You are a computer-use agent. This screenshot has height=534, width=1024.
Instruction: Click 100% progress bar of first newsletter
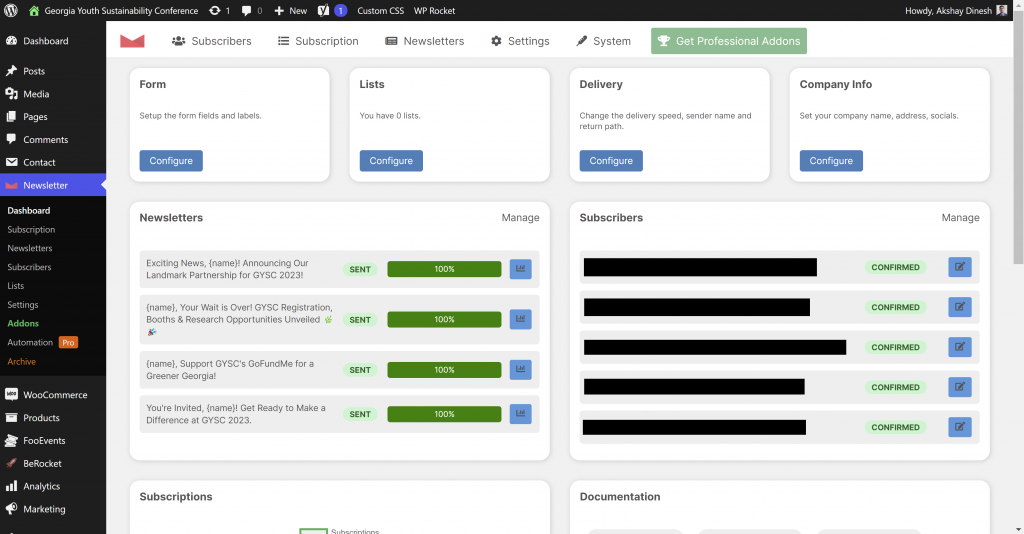click(444, 269)
